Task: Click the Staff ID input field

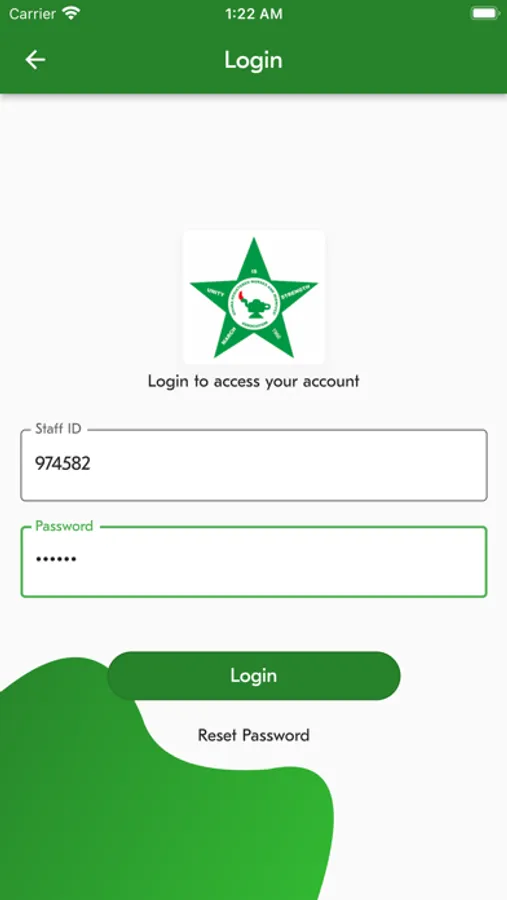Action: [254, 465]
